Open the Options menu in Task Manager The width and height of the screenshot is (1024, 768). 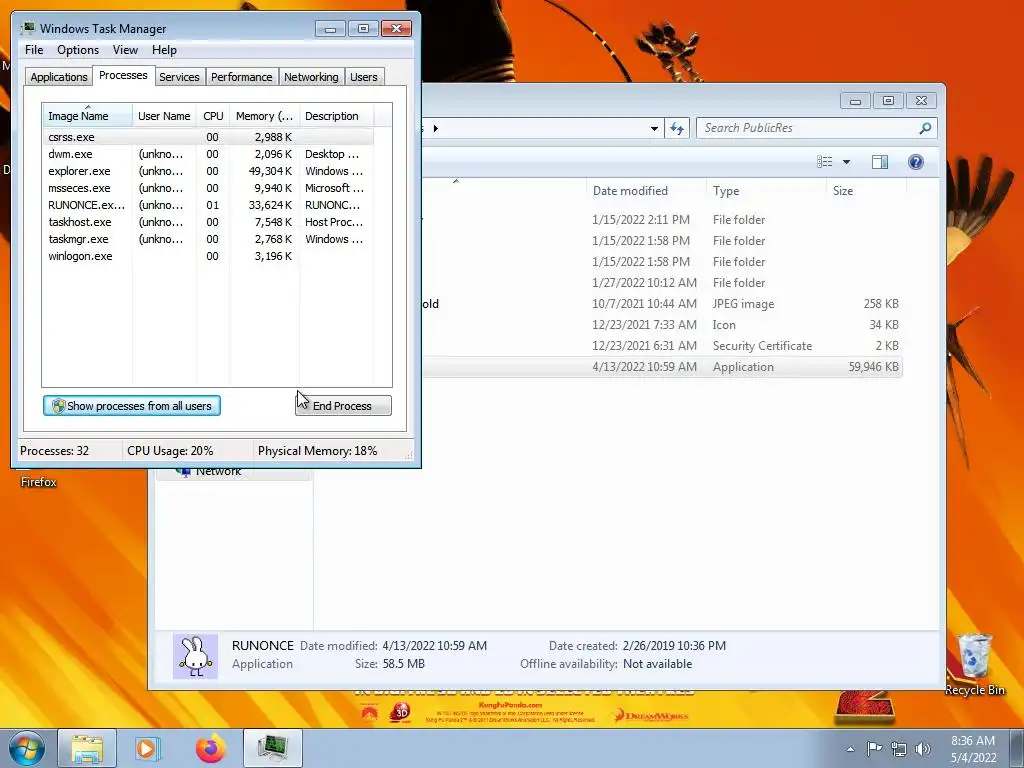click(78, 50)
